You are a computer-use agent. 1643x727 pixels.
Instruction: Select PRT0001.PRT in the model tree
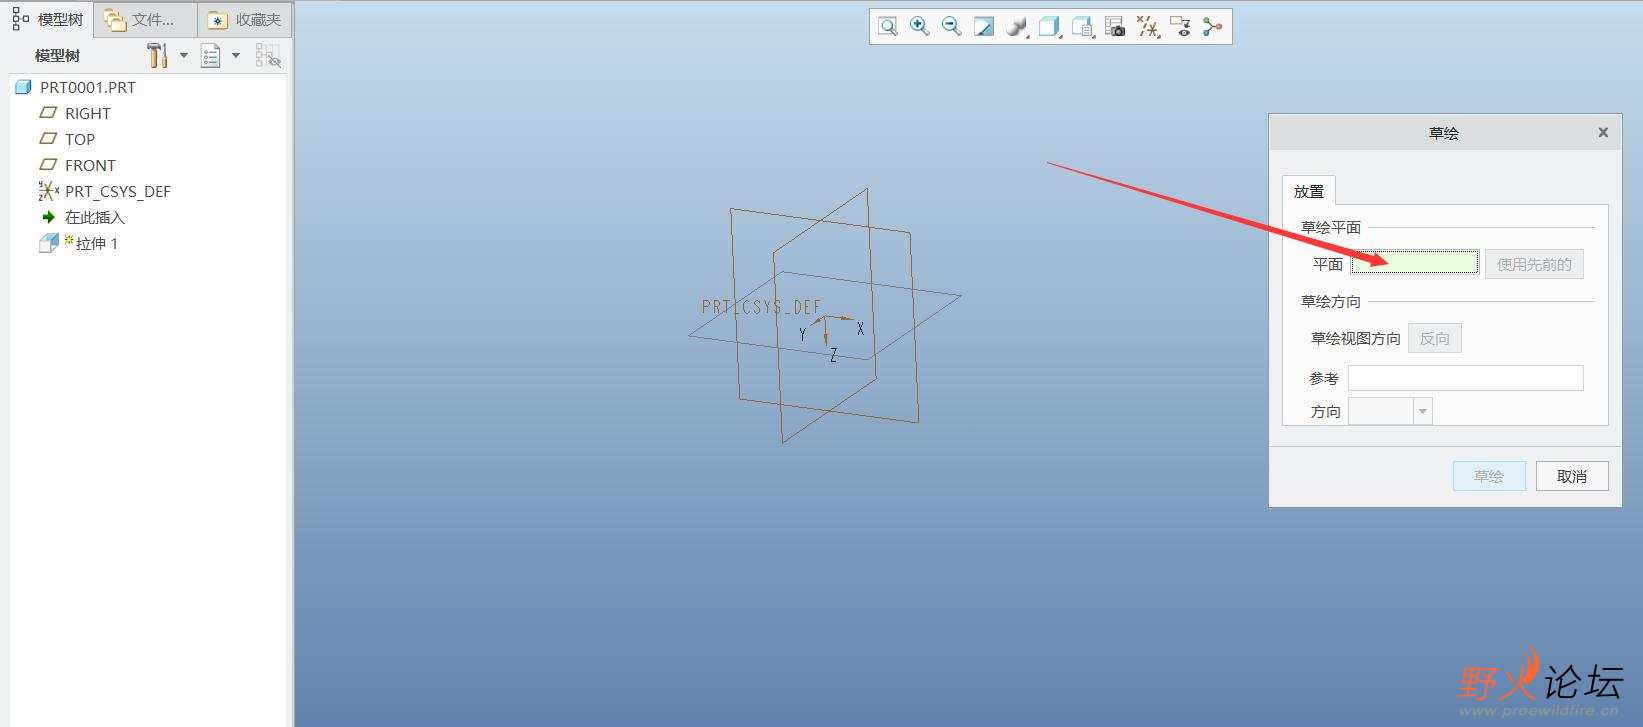click(88, 87)
